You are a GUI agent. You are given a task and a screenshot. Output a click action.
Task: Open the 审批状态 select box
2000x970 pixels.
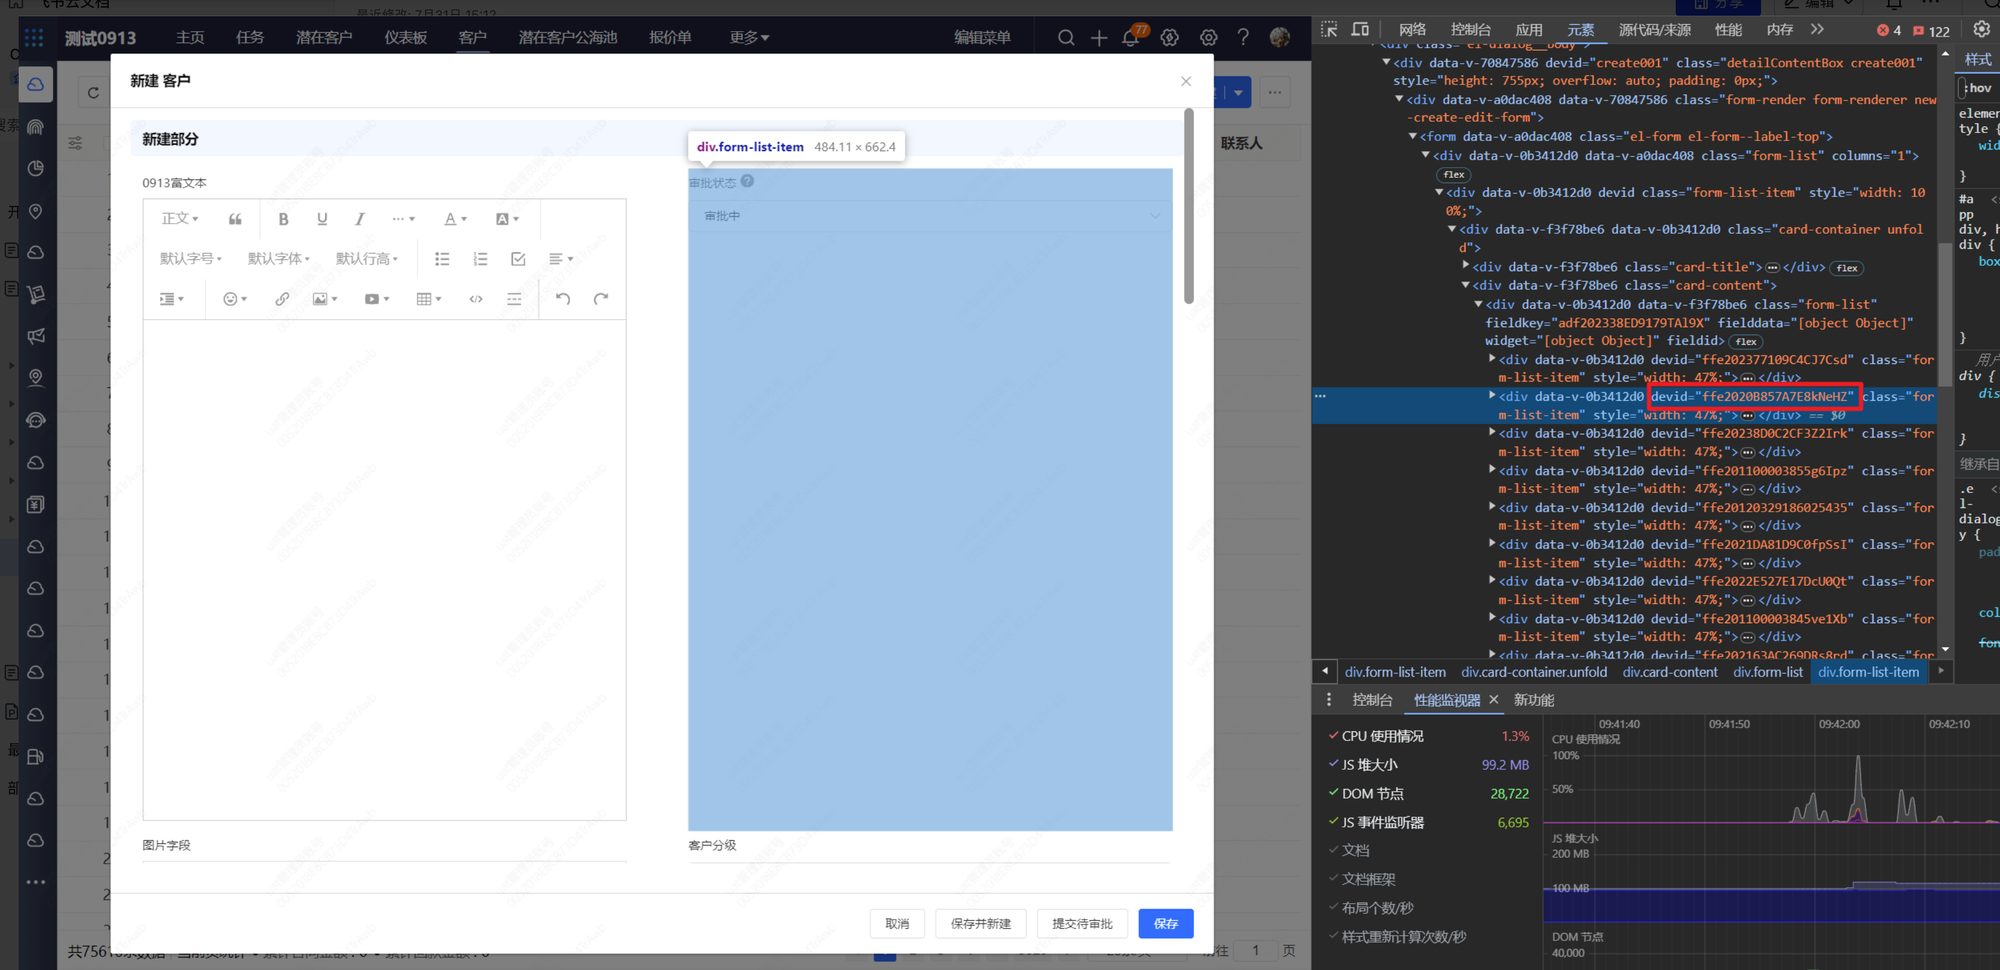pos(929,216)
